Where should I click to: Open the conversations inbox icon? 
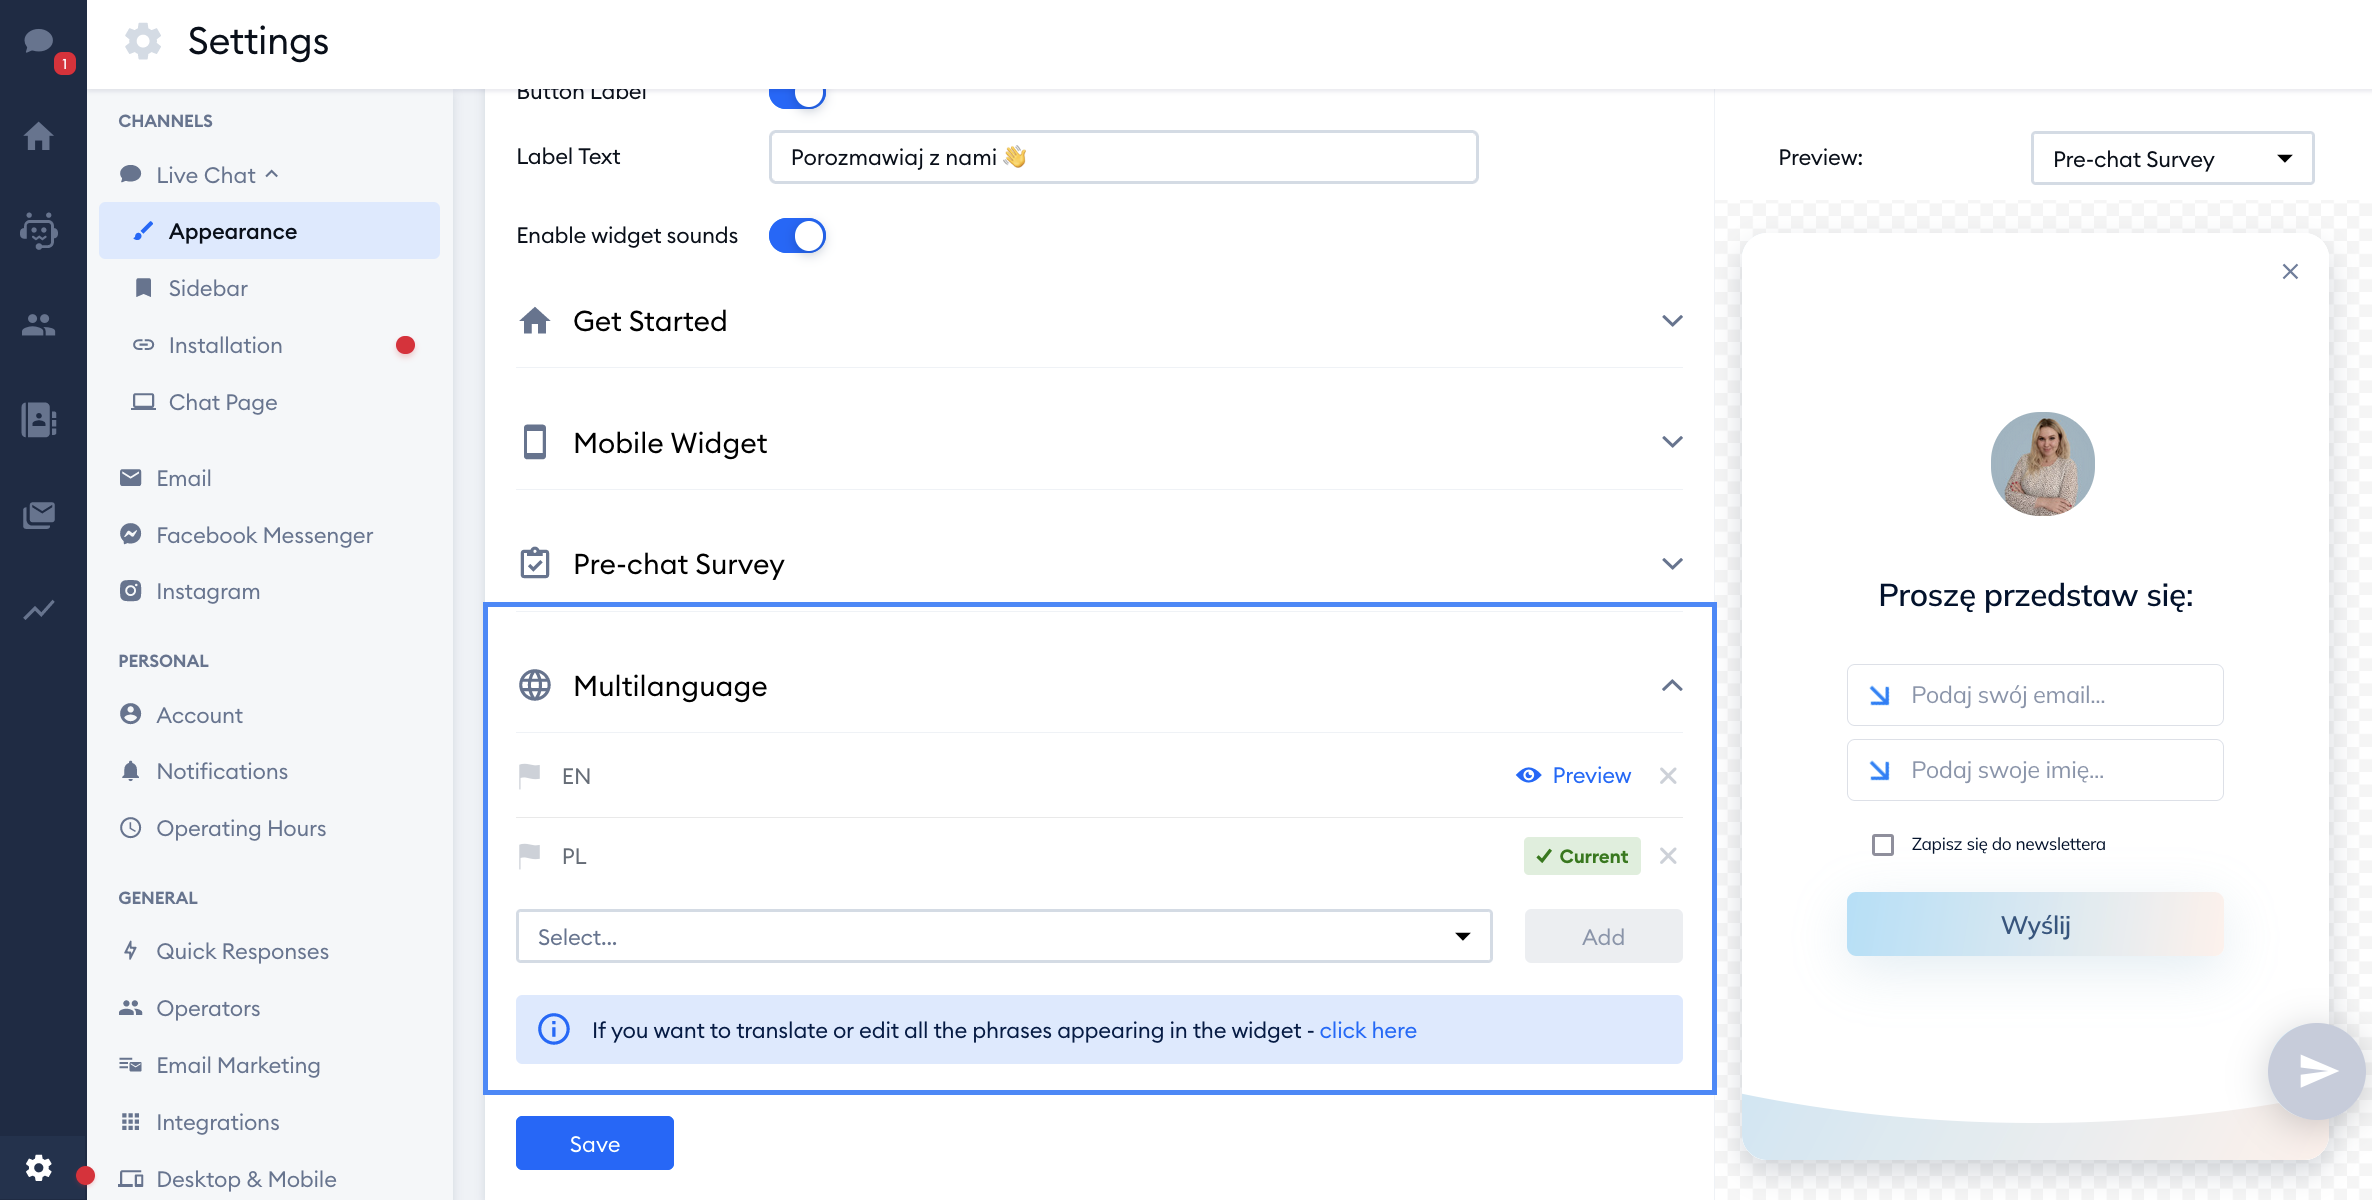pos(39,42)
